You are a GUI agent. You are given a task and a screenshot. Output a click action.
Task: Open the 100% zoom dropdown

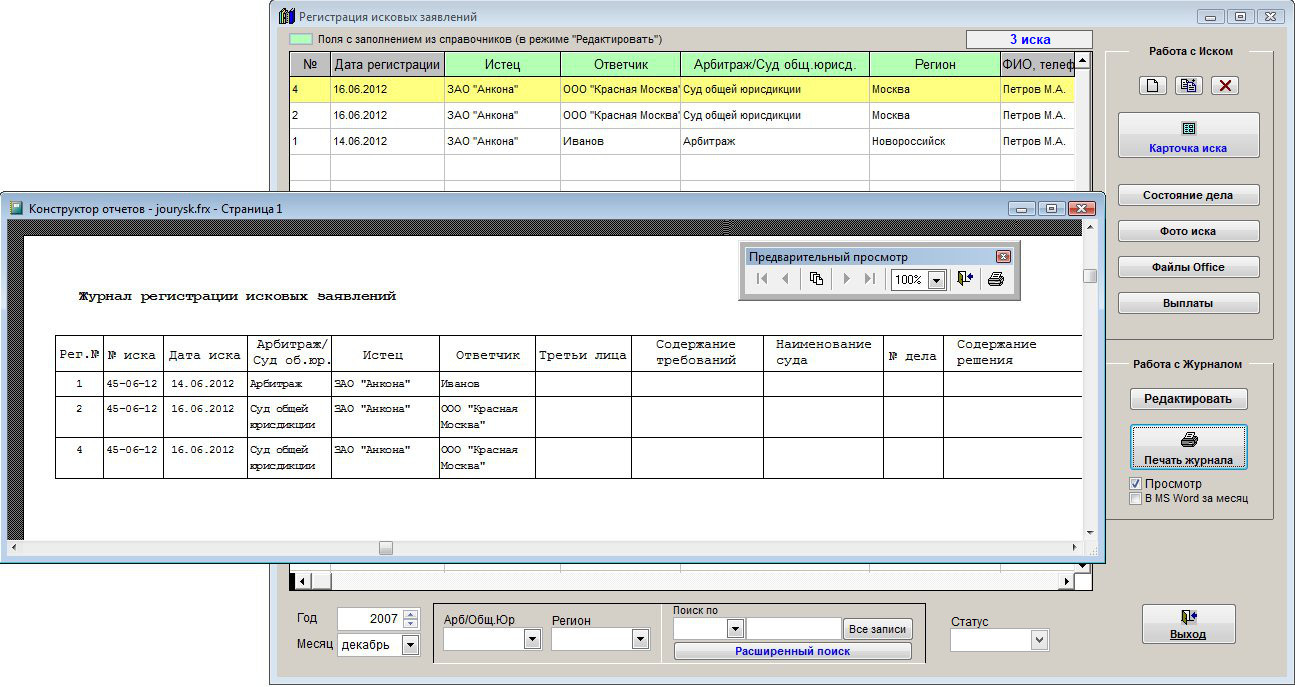click(937, 280)
